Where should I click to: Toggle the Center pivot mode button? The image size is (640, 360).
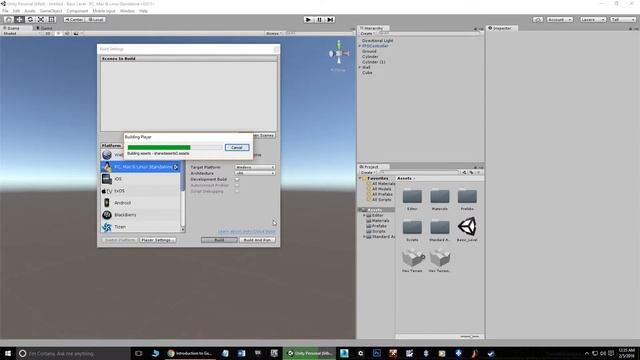pos(74,20)
